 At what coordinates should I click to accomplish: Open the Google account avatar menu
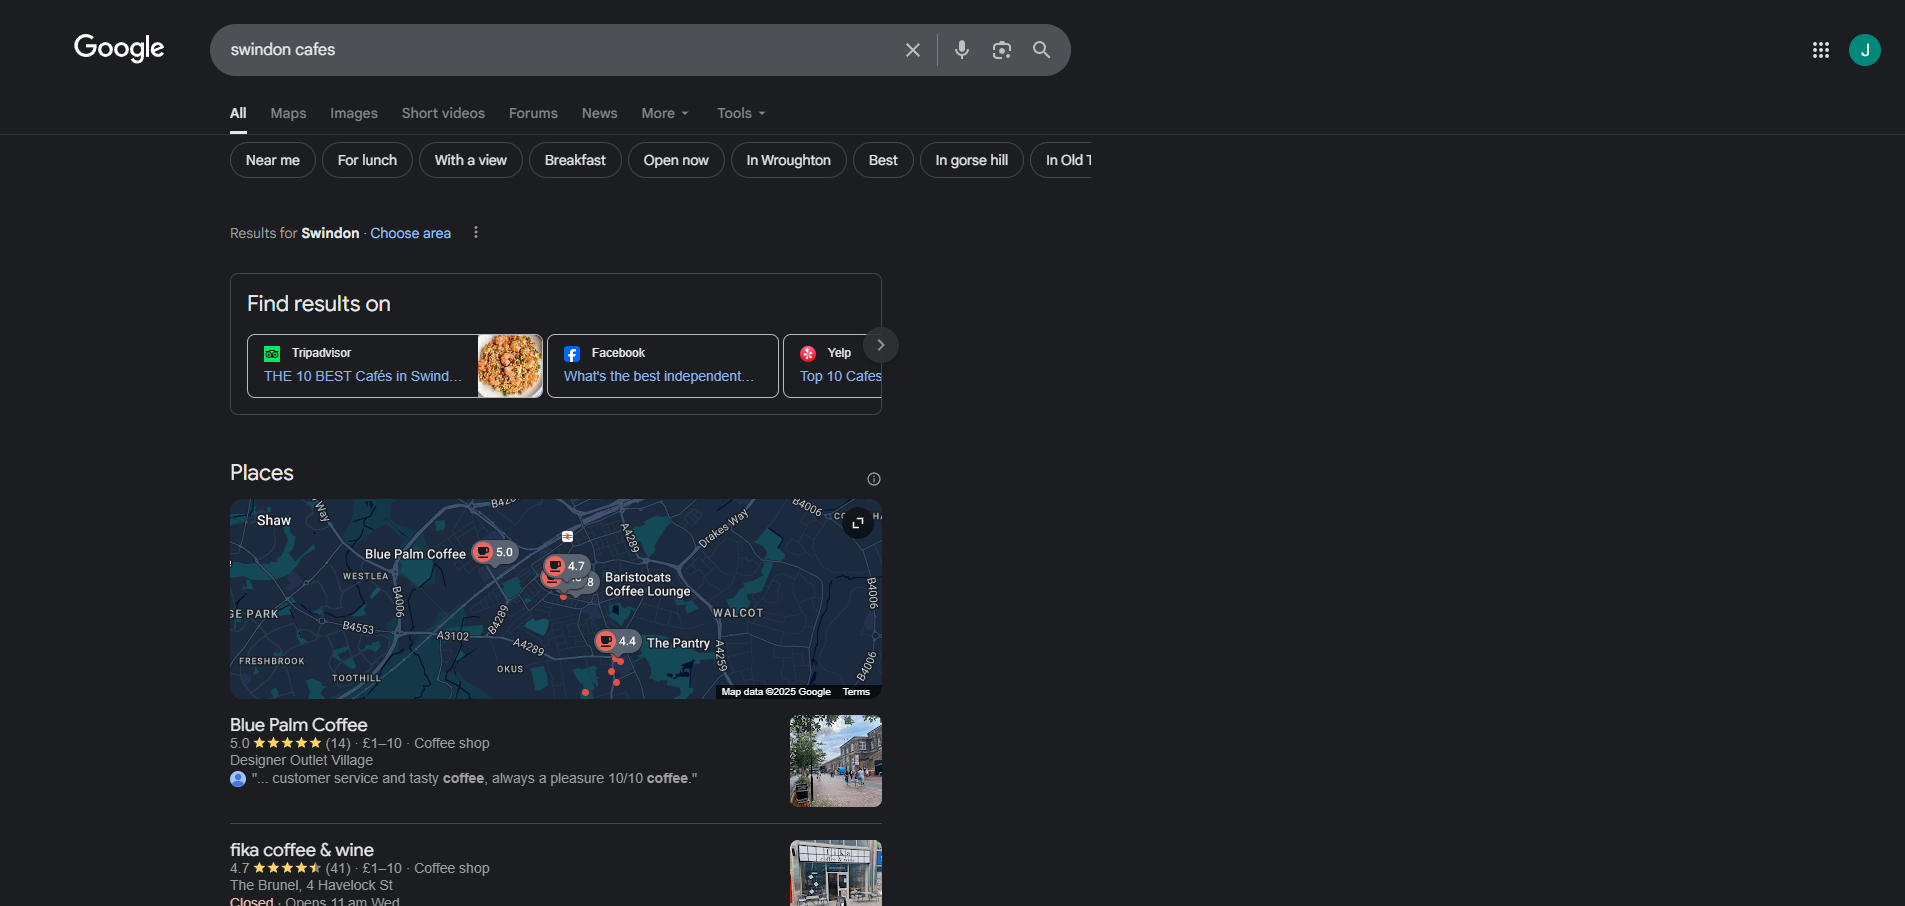point(1864,50)
